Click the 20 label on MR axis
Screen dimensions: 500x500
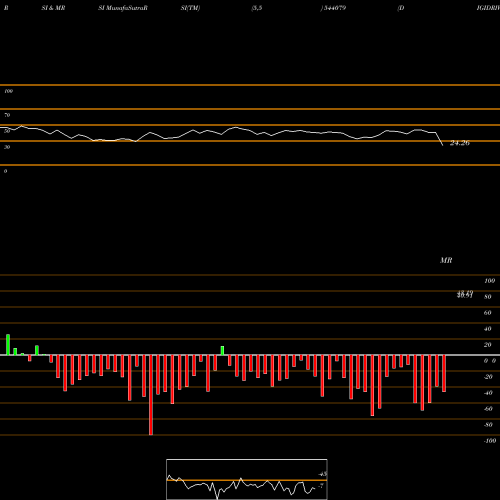[x=487, y=345]
